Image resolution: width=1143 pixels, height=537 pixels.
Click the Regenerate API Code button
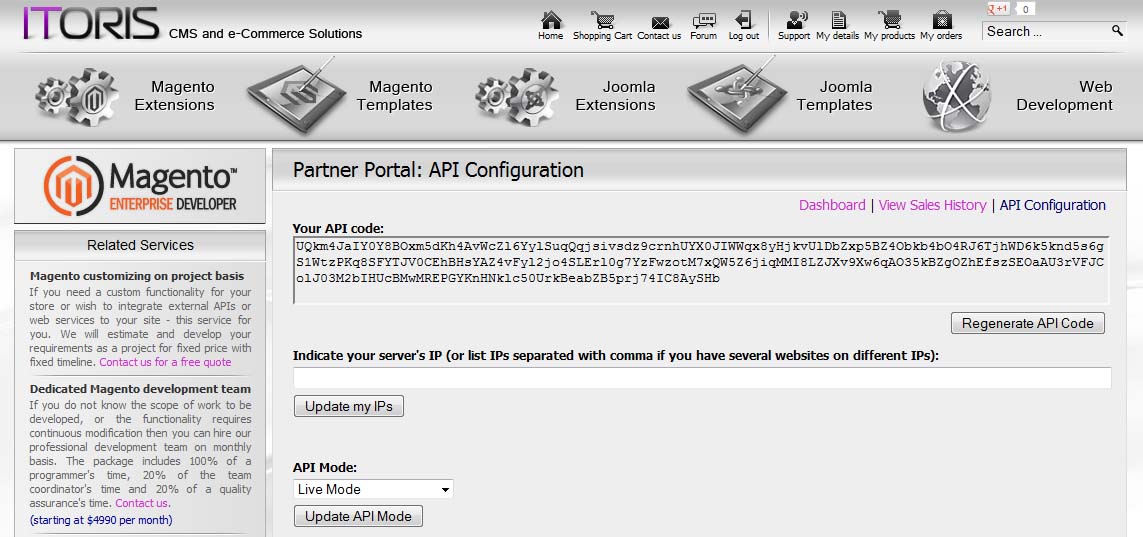pos(1028,324)
